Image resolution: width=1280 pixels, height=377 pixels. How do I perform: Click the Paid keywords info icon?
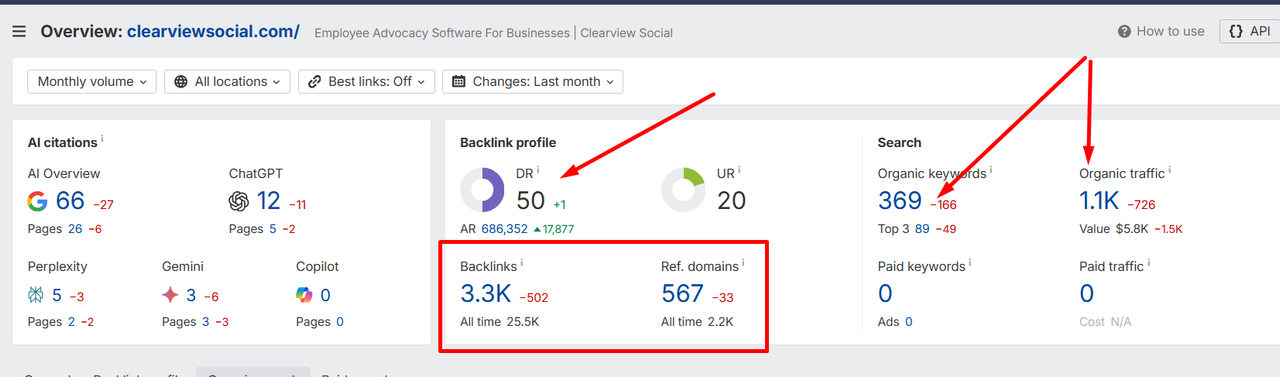970,263
